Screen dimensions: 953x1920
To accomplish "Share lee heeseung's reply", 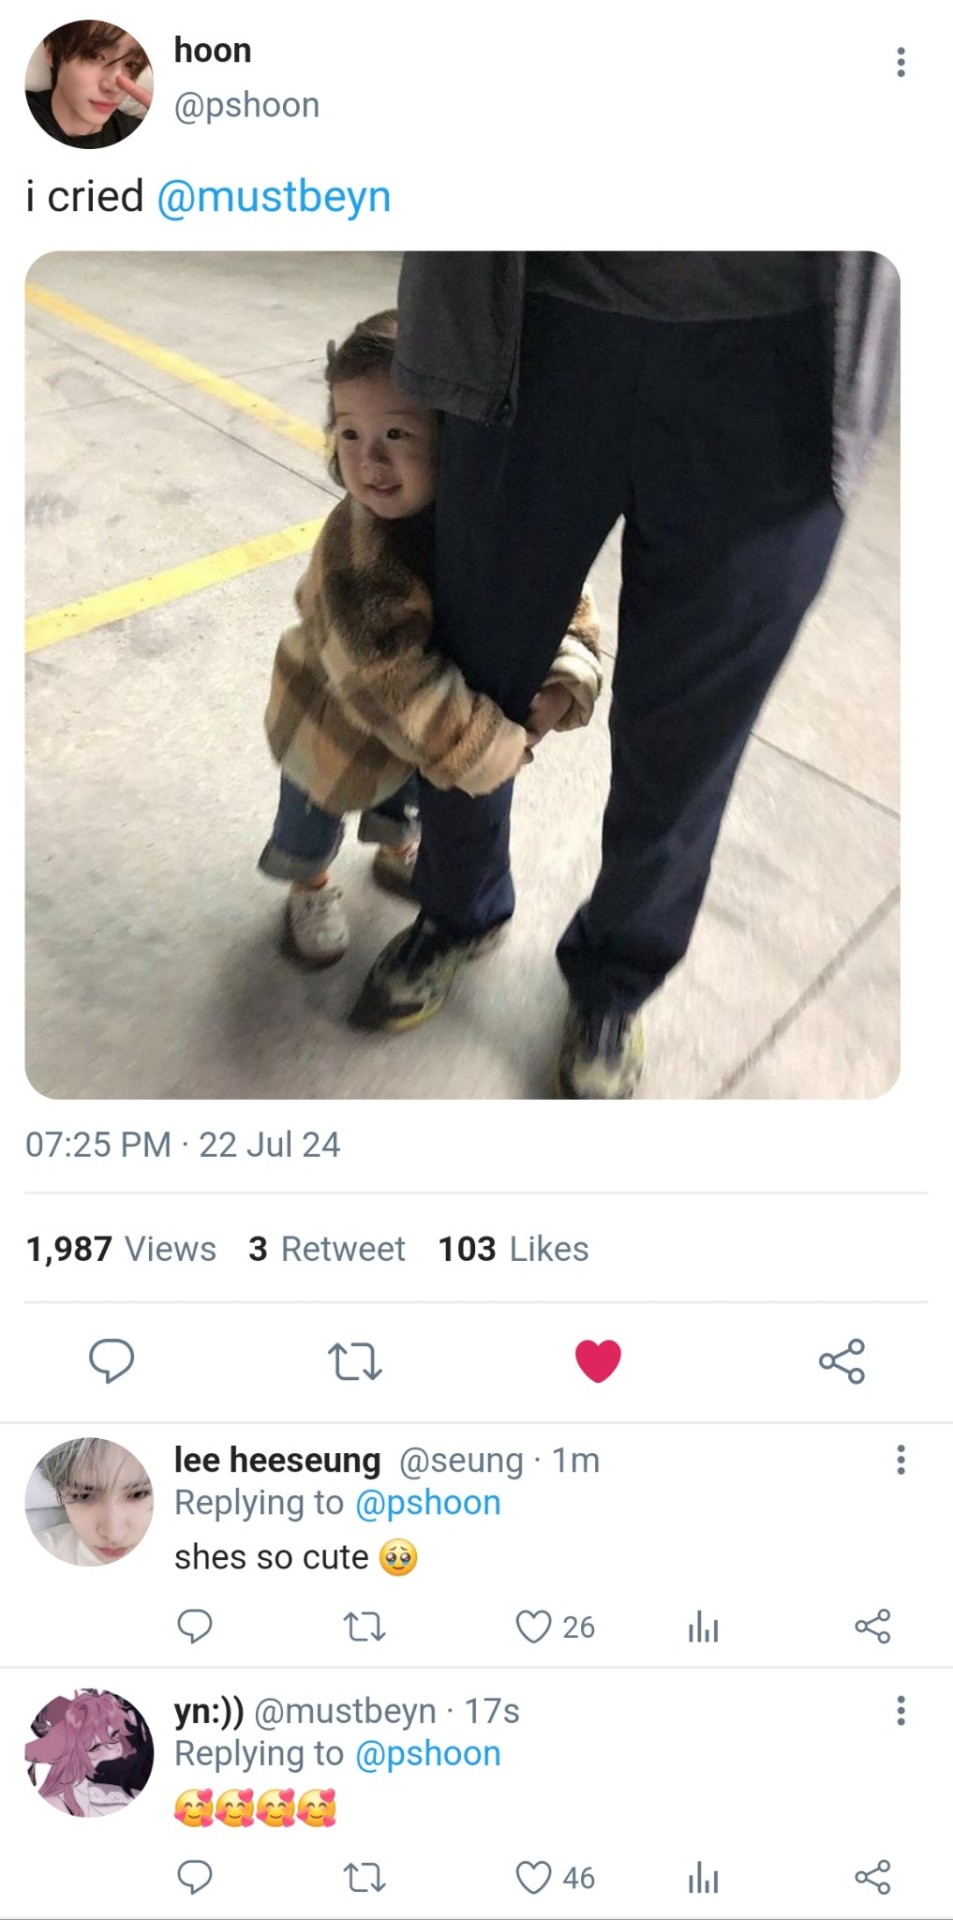I will pyautogui.click(x=873, y=1627).
